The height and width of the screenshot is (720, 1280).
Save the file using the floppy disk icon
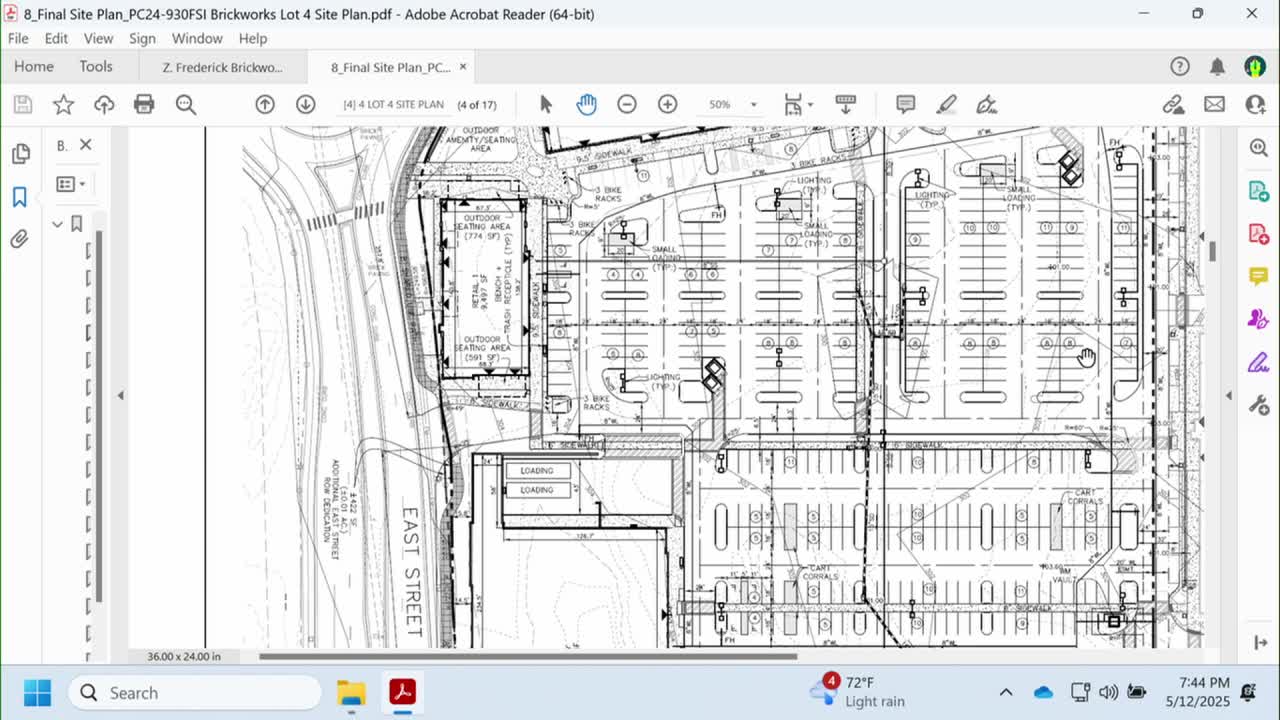pyautogui.click(x=22, y=104)
